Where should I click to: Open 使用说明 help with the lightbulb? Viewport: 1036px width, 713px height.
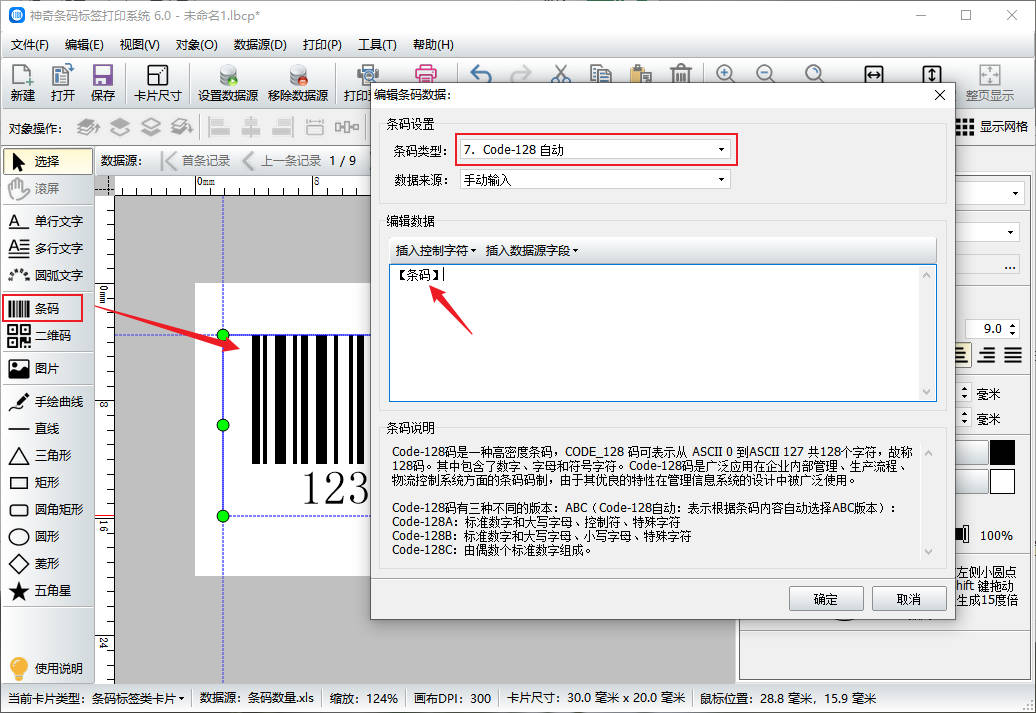(x=46, y=668)
